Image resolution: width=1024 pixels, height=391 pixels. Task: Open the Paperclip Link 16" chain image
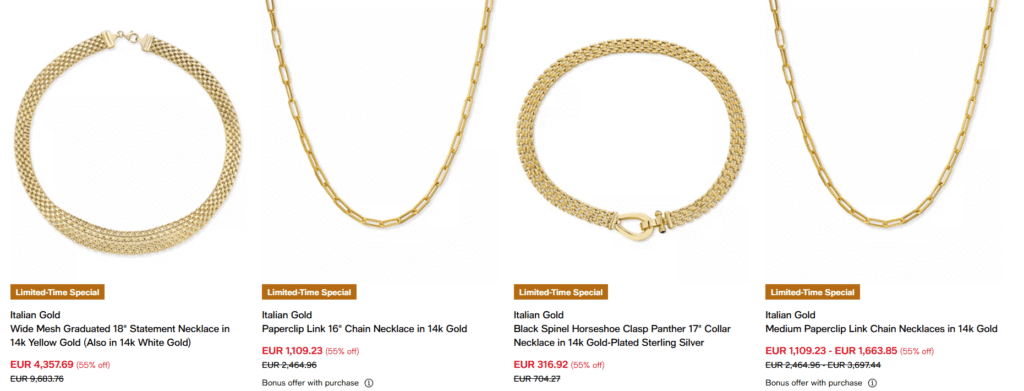(378, 140)
